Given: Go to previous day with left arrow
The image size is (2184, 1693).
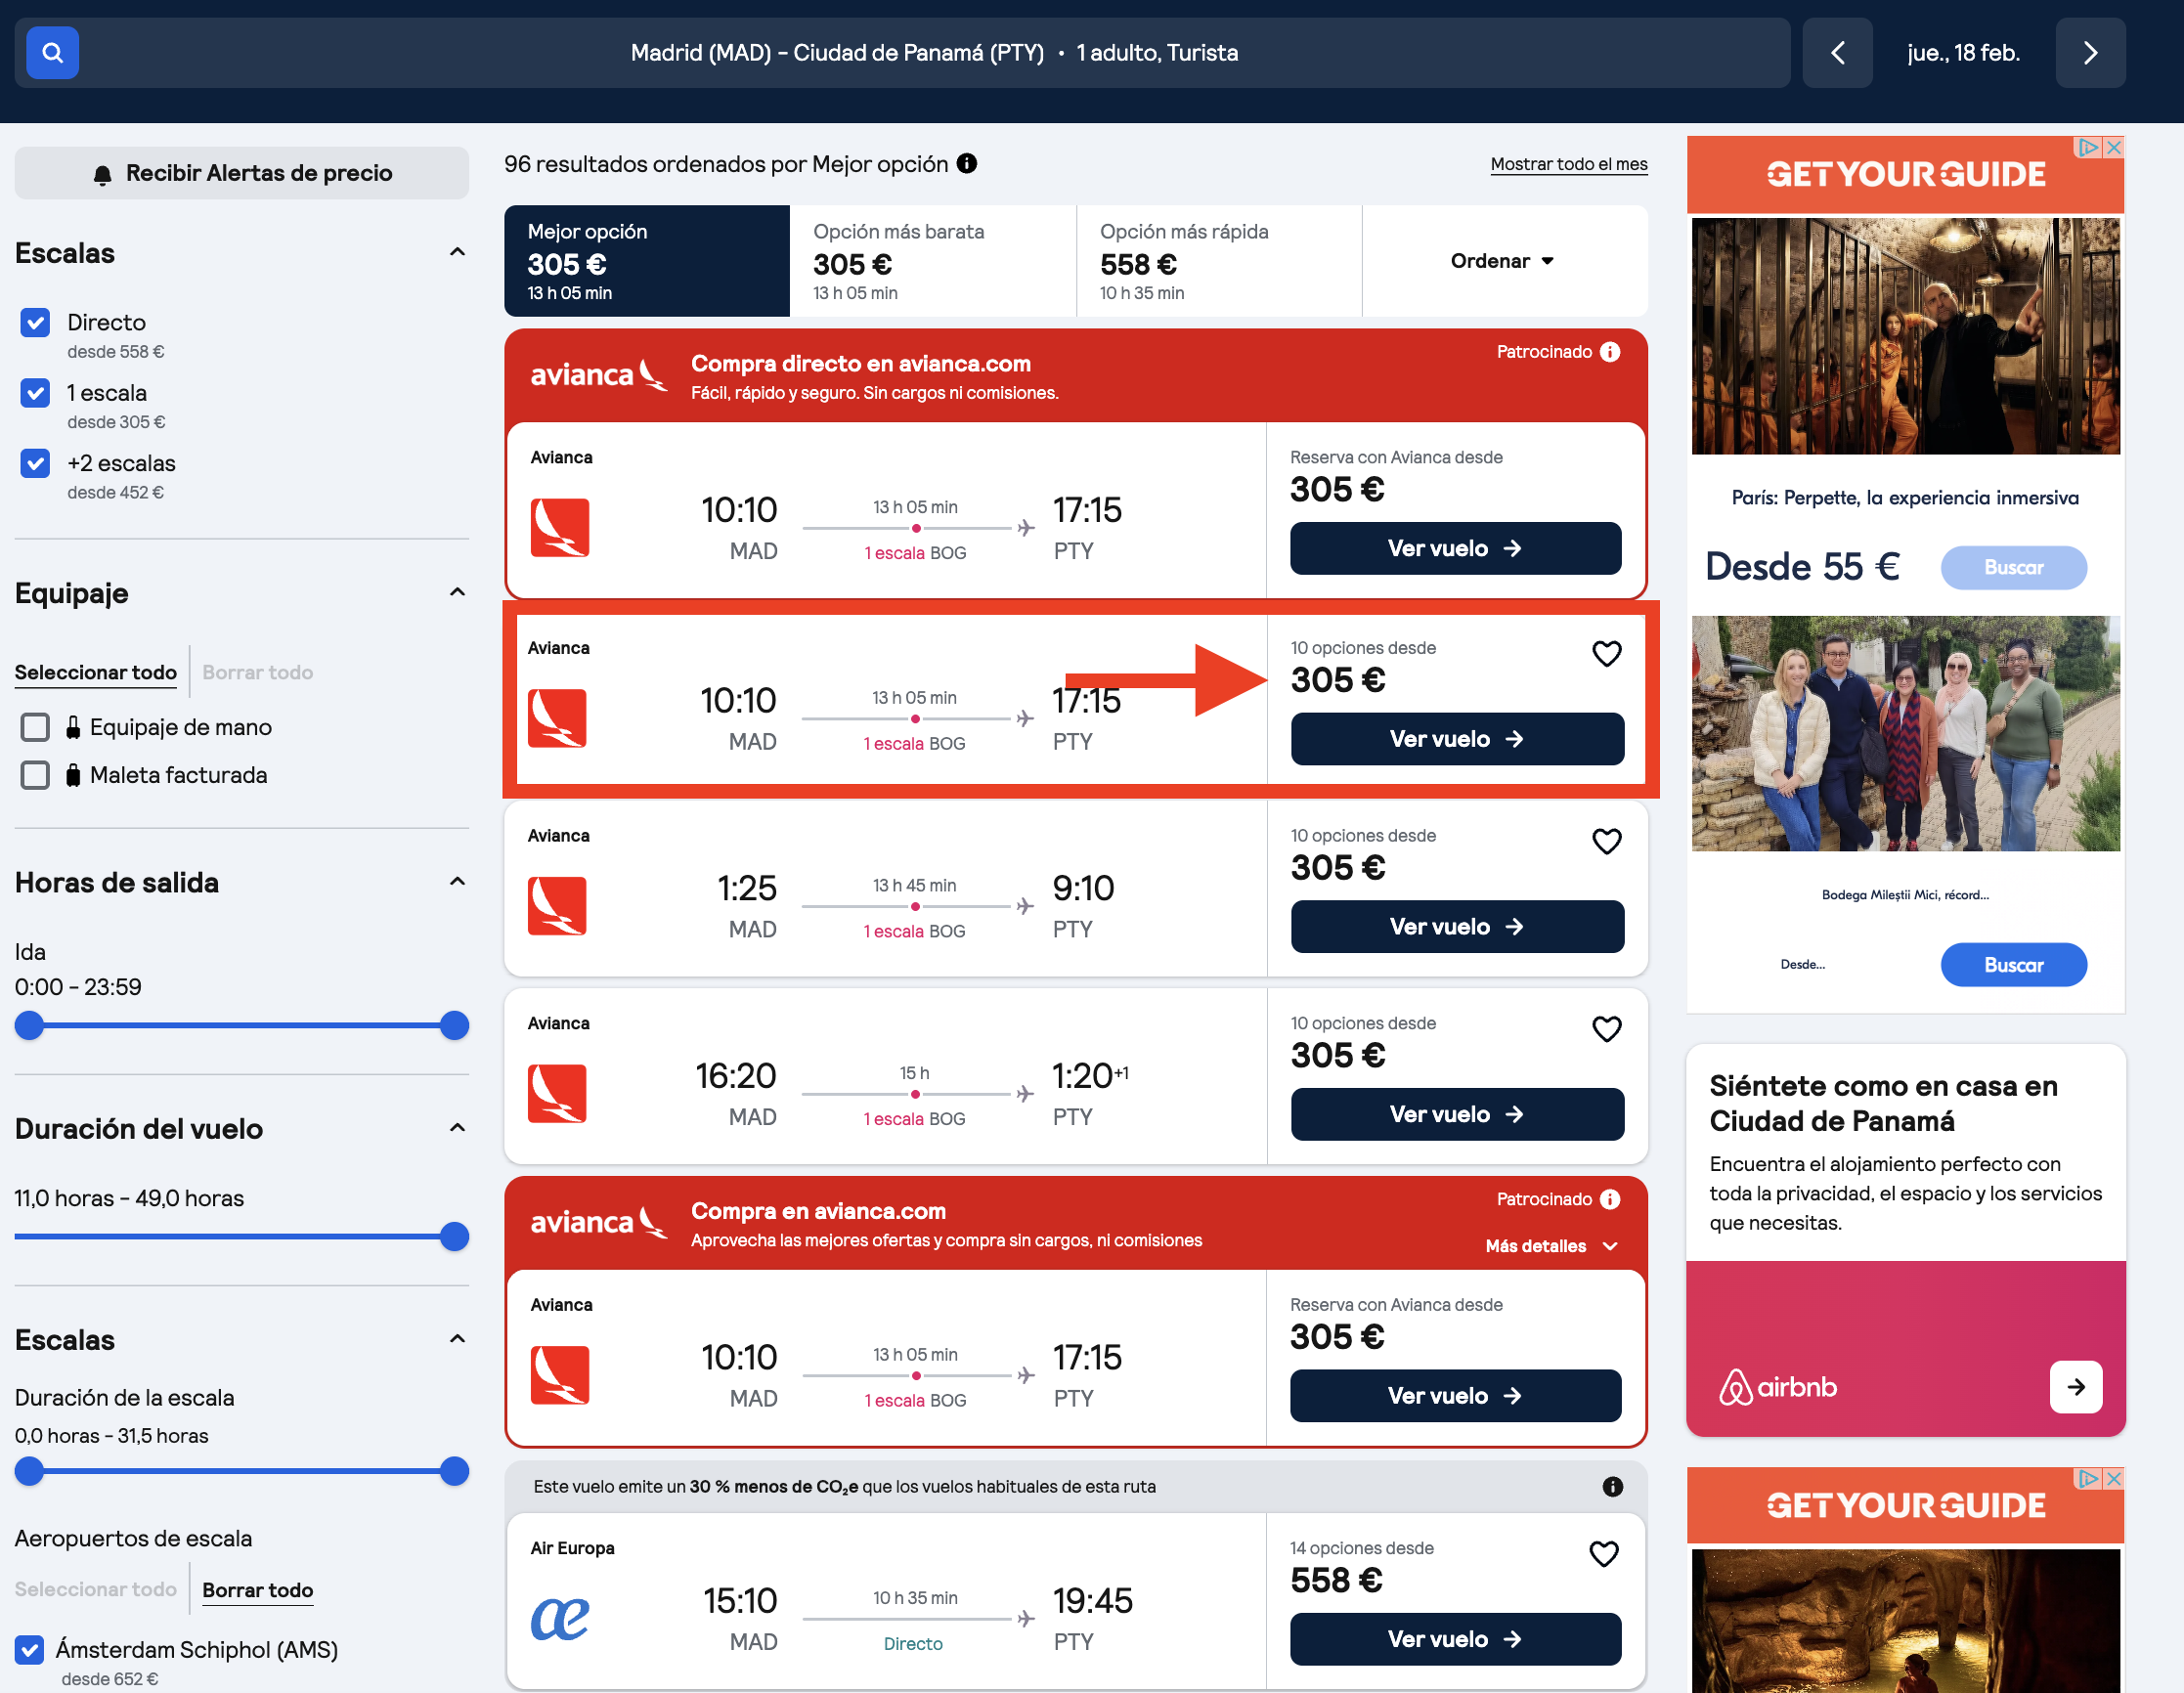Looking at the screenshot, I should coord(1837,52).
